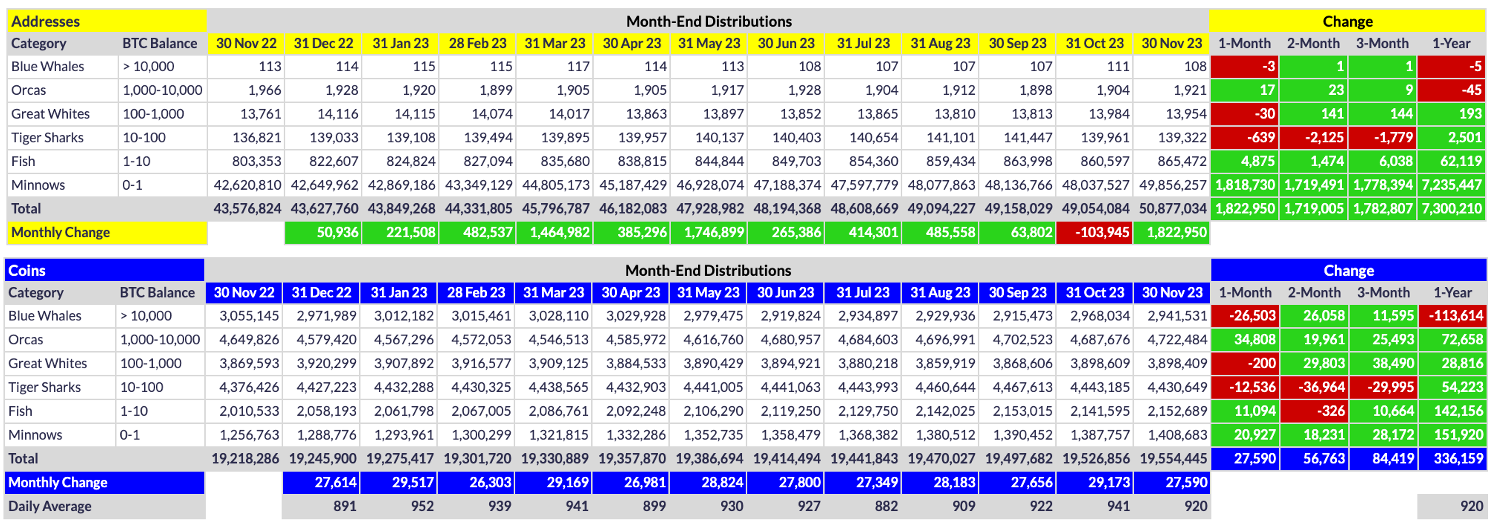Select the 50,936 monthly change cell

tap(323, 232)
